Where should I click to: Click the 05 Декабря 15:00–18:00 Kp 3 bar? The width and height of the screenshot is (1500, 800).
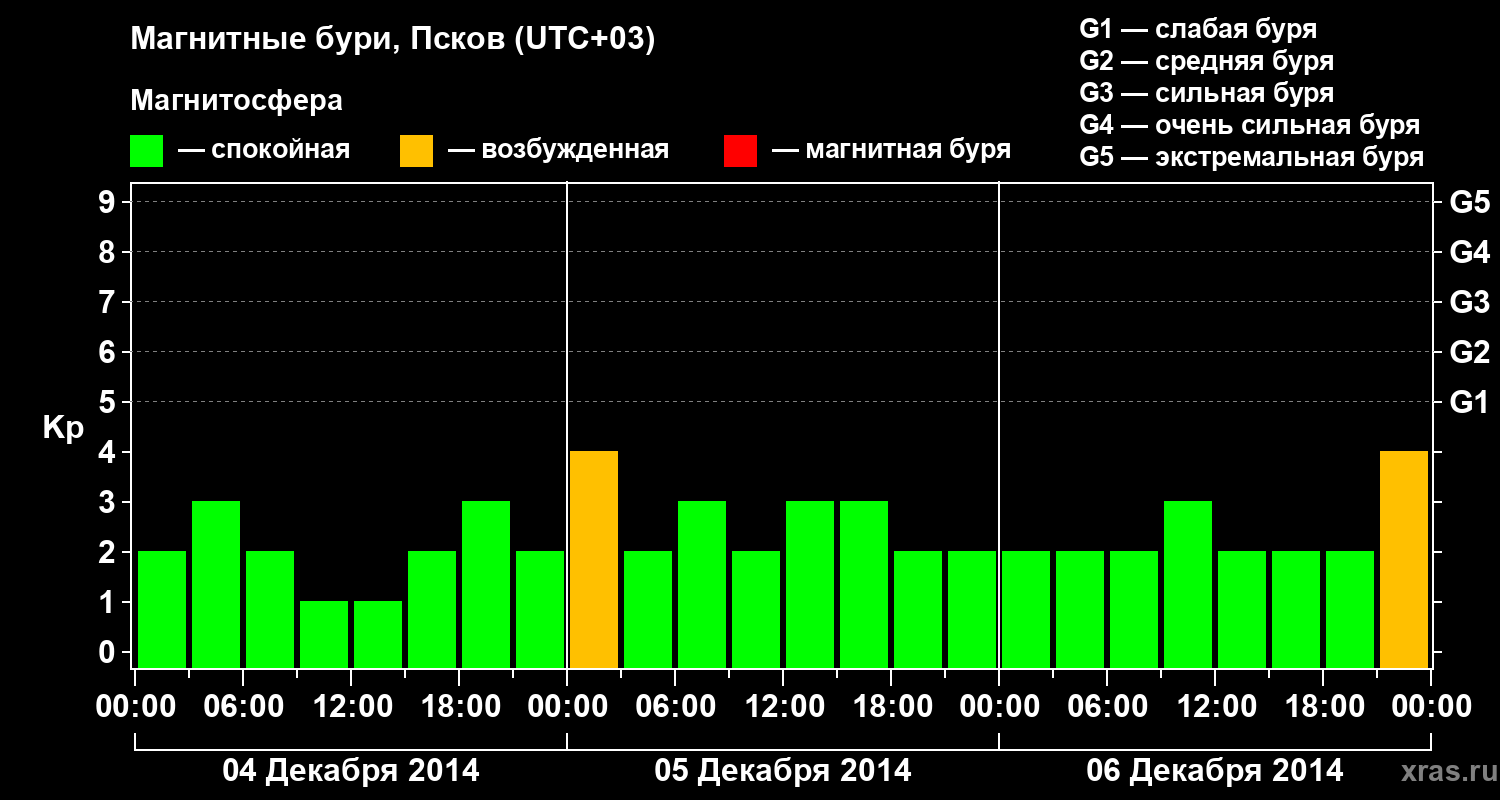pos(864,585)
